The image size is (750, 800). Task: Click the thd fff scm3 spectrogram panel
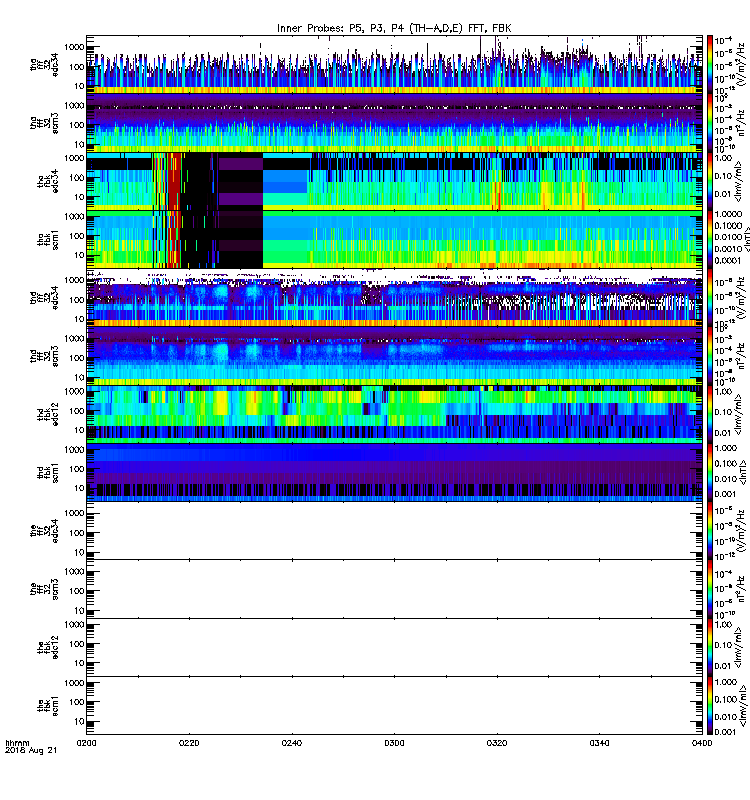tap(394, 356)
